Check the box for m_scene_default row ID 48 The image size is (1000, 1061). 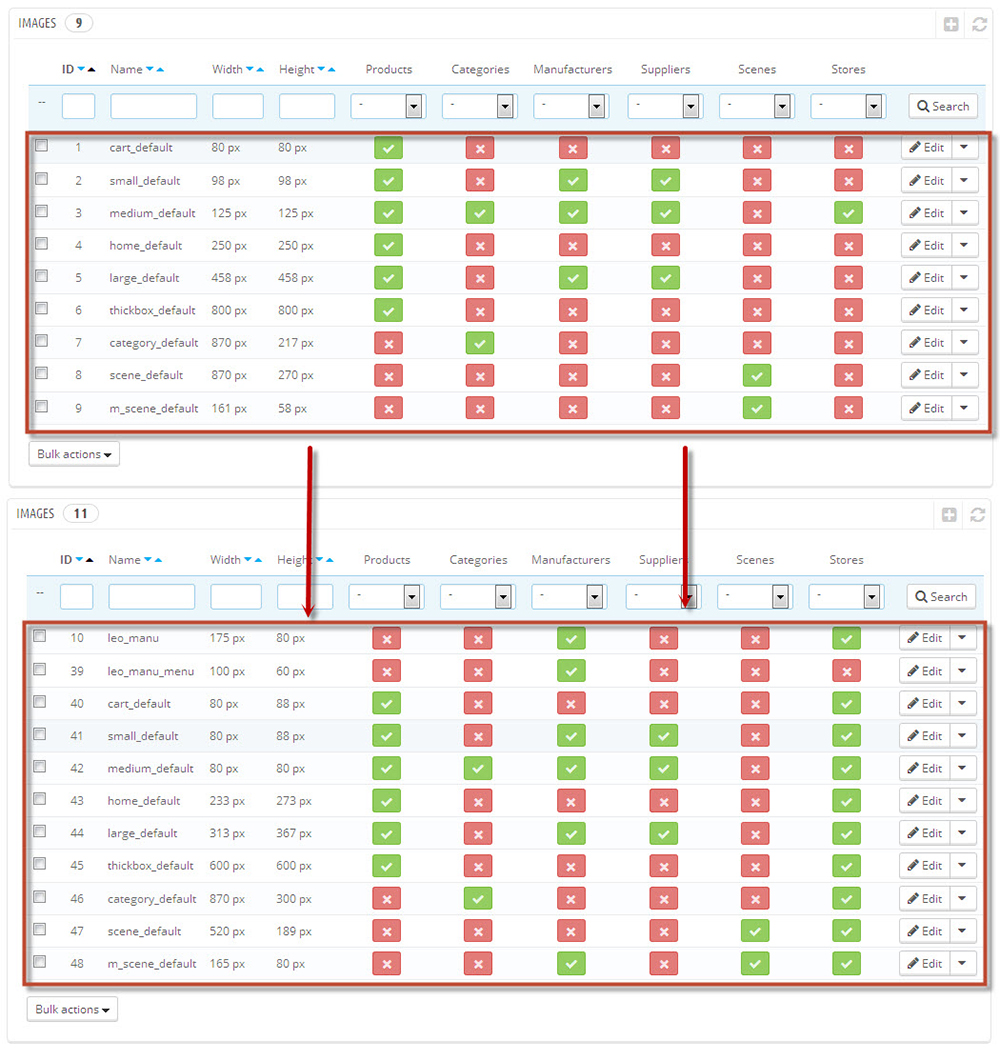[39, 962]
